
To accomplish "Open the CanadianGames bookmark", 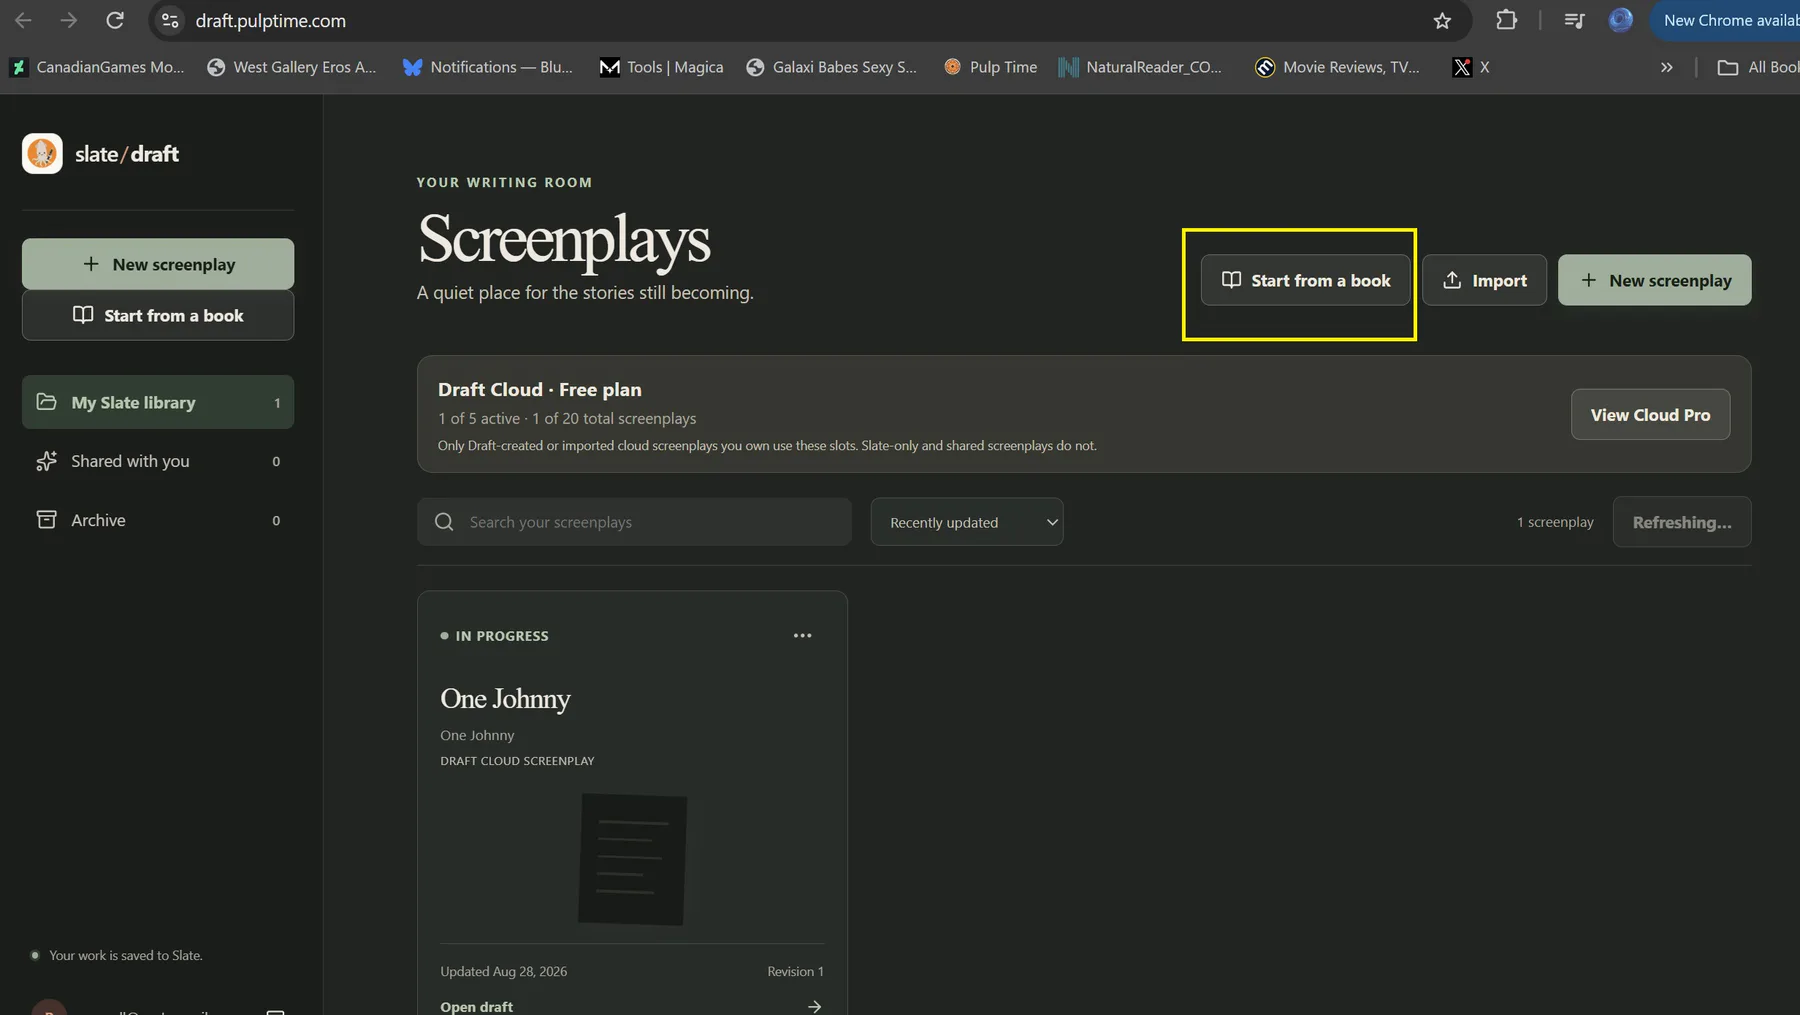I will [97, 67].
